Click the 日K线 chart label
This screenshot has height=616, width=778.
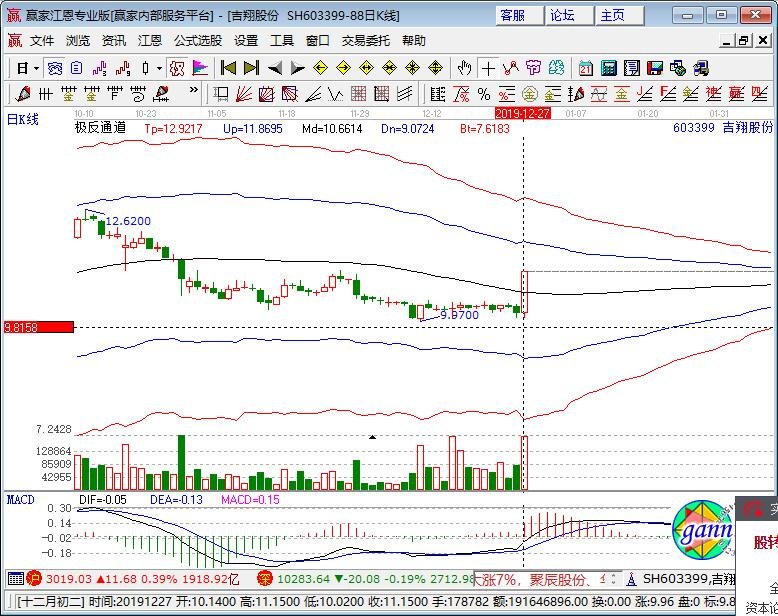click(x=22, y=120)
